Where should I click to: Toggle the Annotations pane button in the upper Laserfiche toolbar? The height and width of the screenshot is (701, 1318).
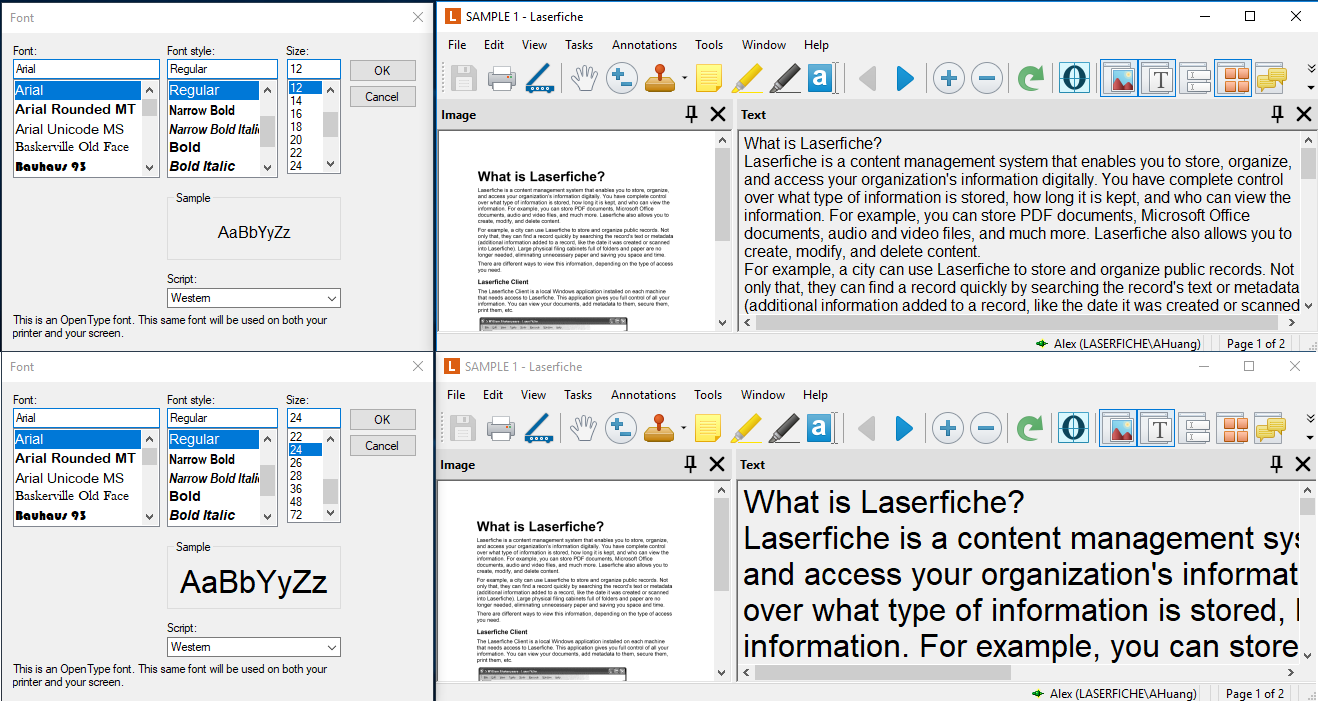pyautogui.click(x=1270, y=78)
